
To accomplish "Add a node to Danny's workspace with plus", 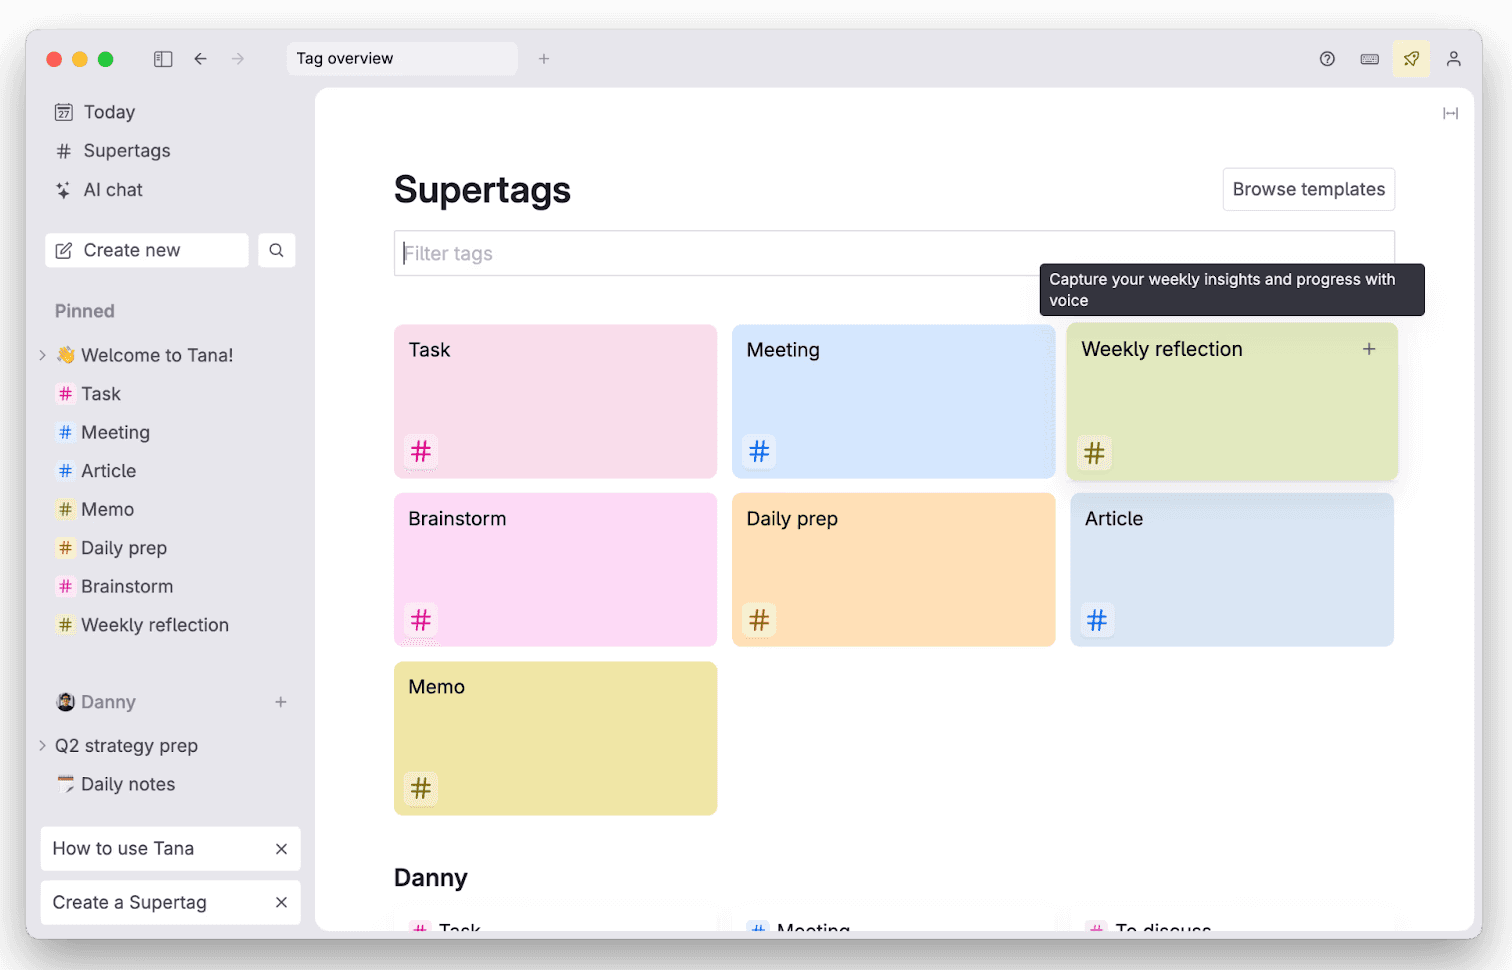I will pos(281,702).
